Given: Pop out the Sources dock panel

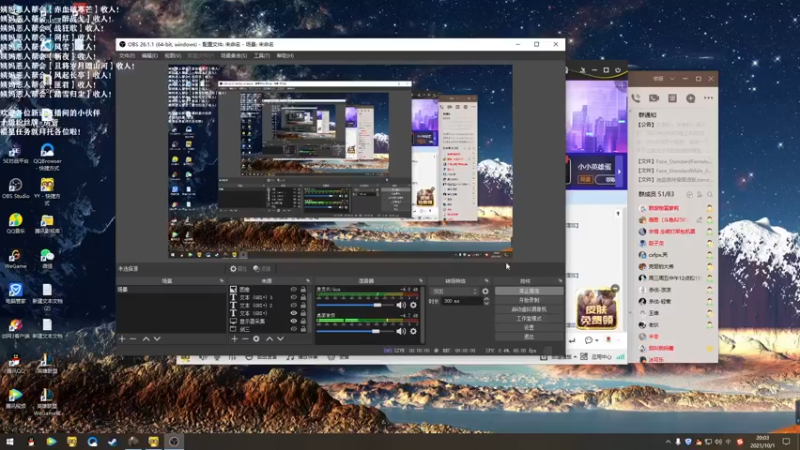Looking at the screenshot, I should [308, 281].
